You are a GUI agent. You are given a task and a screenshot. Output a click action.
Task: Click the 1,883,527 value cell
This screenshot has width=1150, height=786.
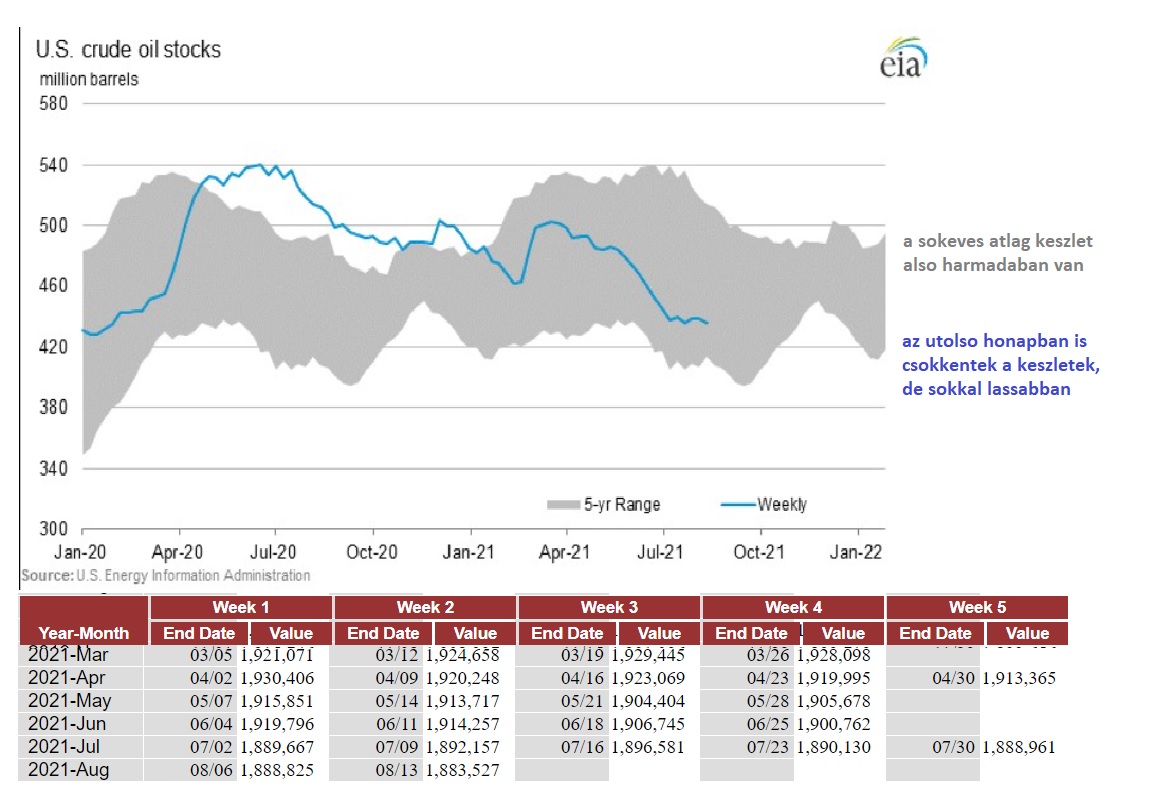(462, 770)
